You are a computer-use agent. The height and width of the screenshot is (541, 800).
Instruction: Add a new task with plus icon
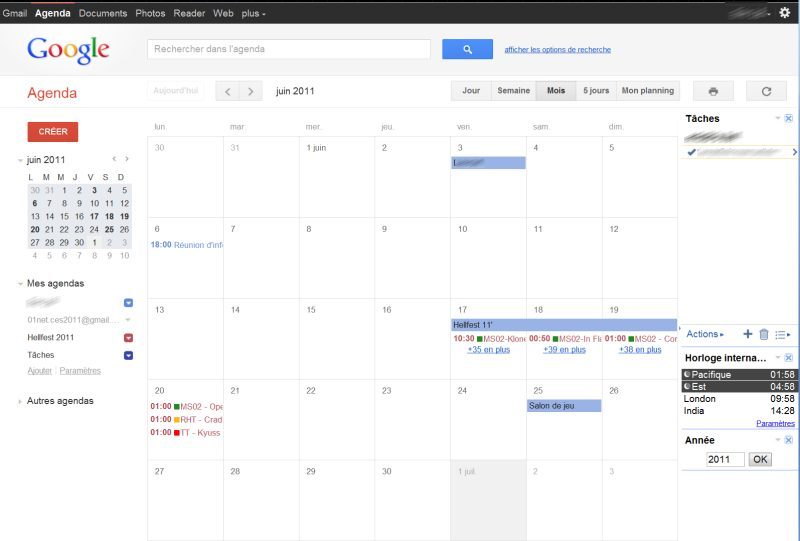748,334
